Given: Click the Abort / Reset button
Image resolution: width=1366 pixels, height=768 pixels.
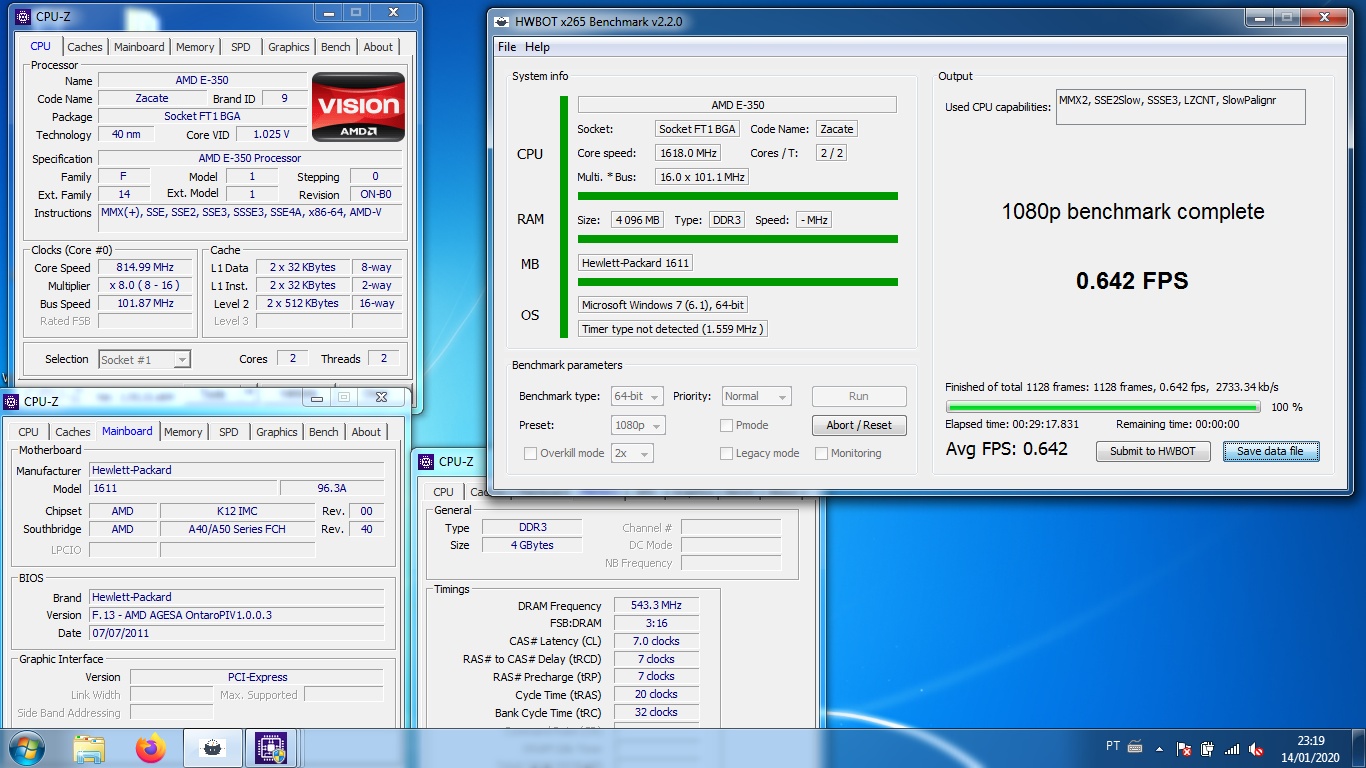Looking at the screenshot, I should click(859, 425).
